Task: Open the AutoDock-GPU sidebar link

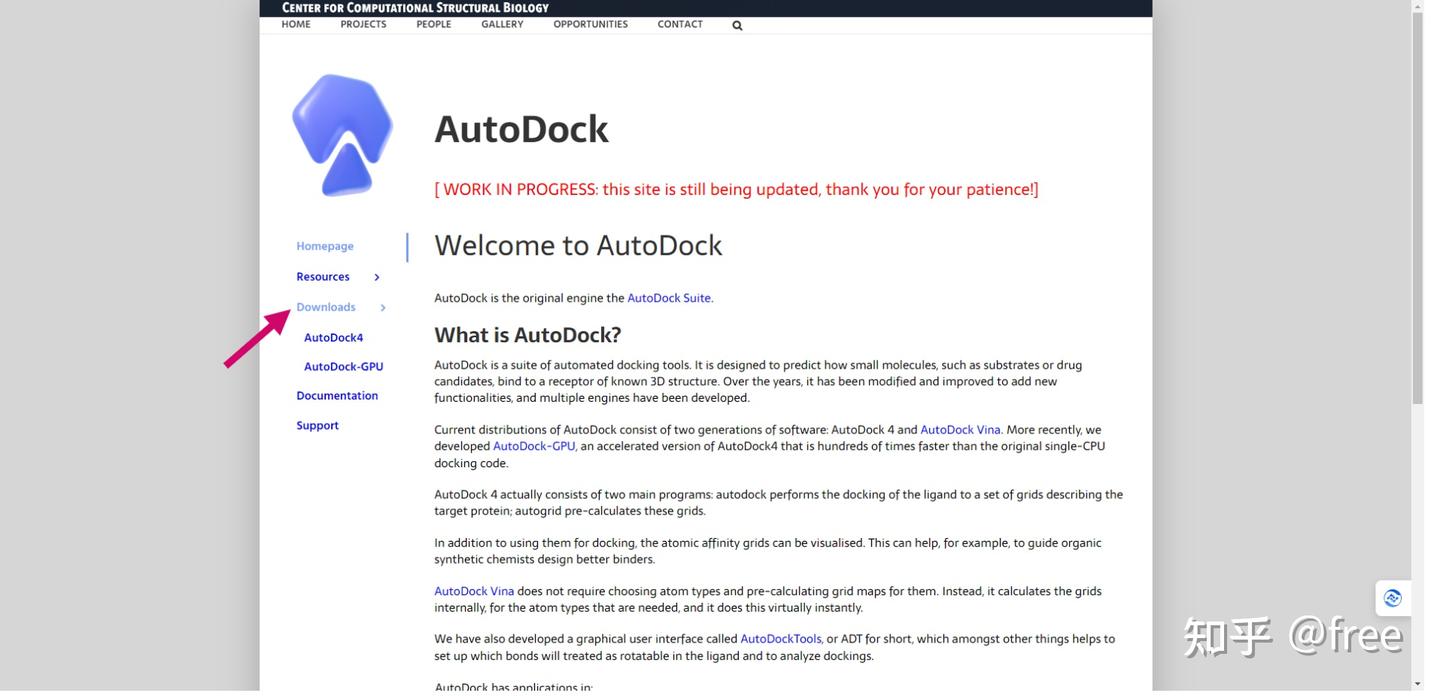Action: click(x=343, y=366)
